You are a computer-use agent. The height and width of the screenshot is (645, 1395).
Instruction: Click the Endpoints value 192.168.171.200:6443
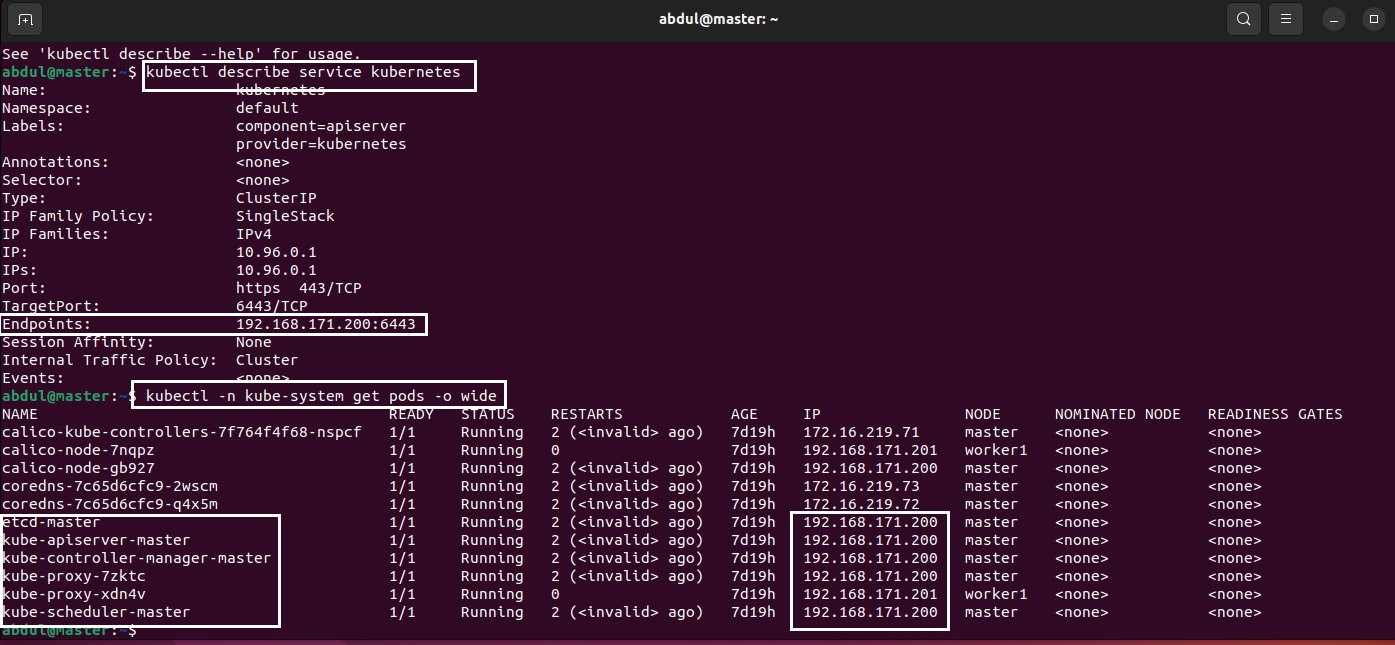(x=325, y=324)
